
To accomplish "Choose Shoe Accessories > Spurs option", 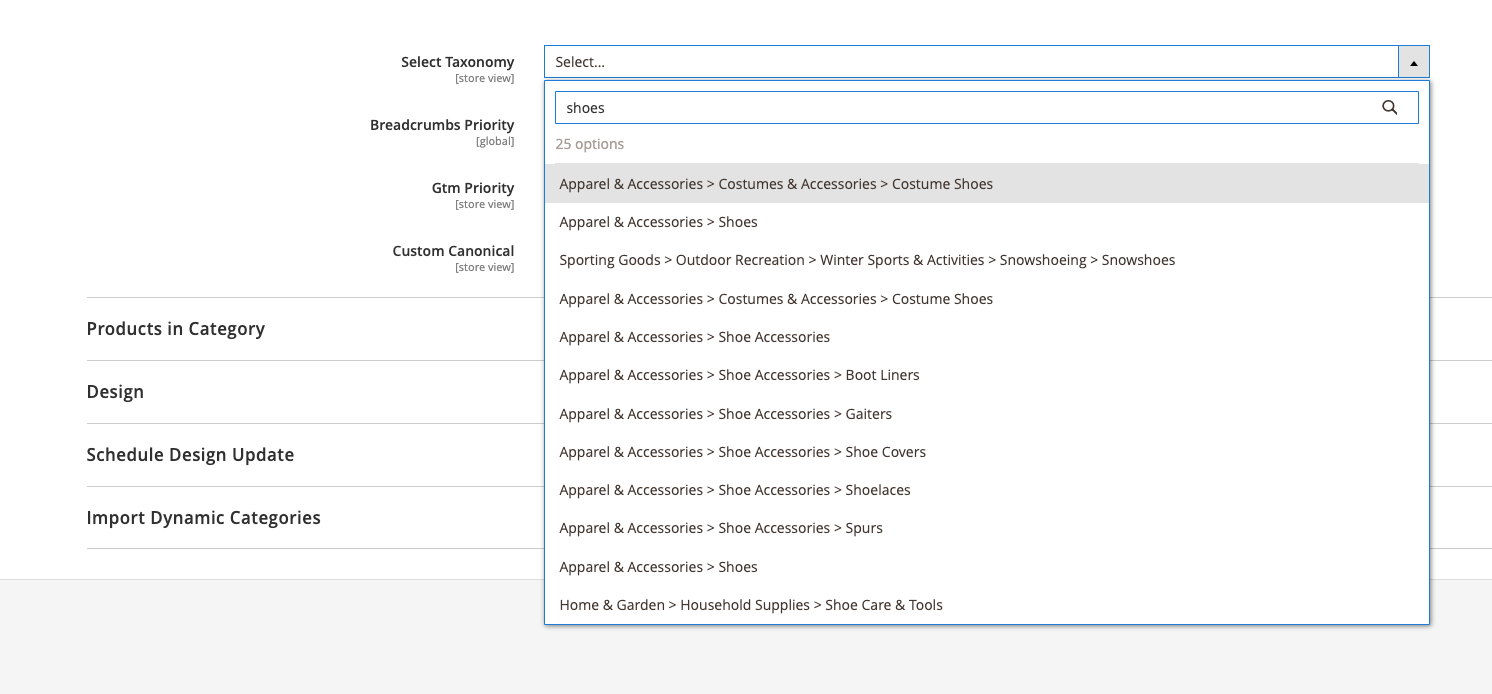I will pos(721,528).
